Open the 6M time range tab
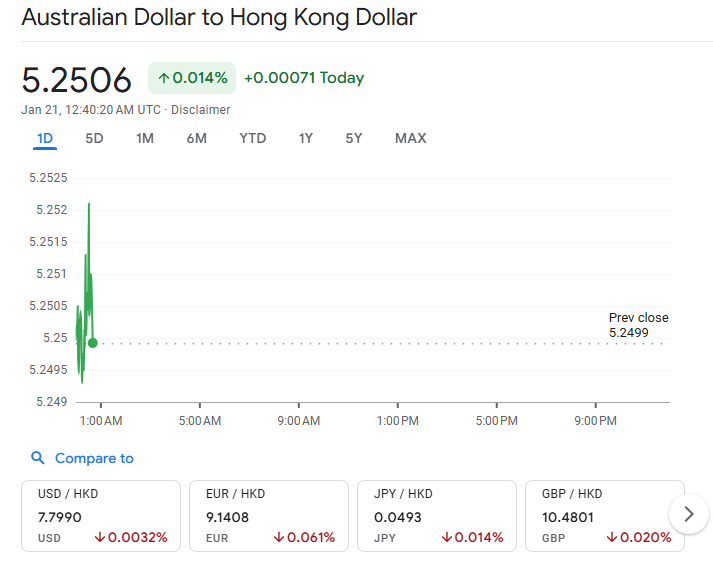The height and width of the screenshot is (568, 713). [x=196, y=138]
